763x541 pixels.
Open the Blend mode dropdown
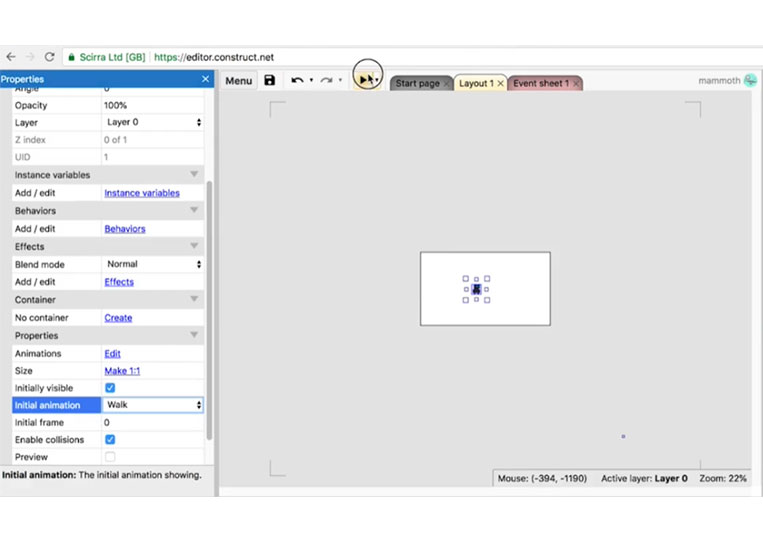(x=153, y=264)
